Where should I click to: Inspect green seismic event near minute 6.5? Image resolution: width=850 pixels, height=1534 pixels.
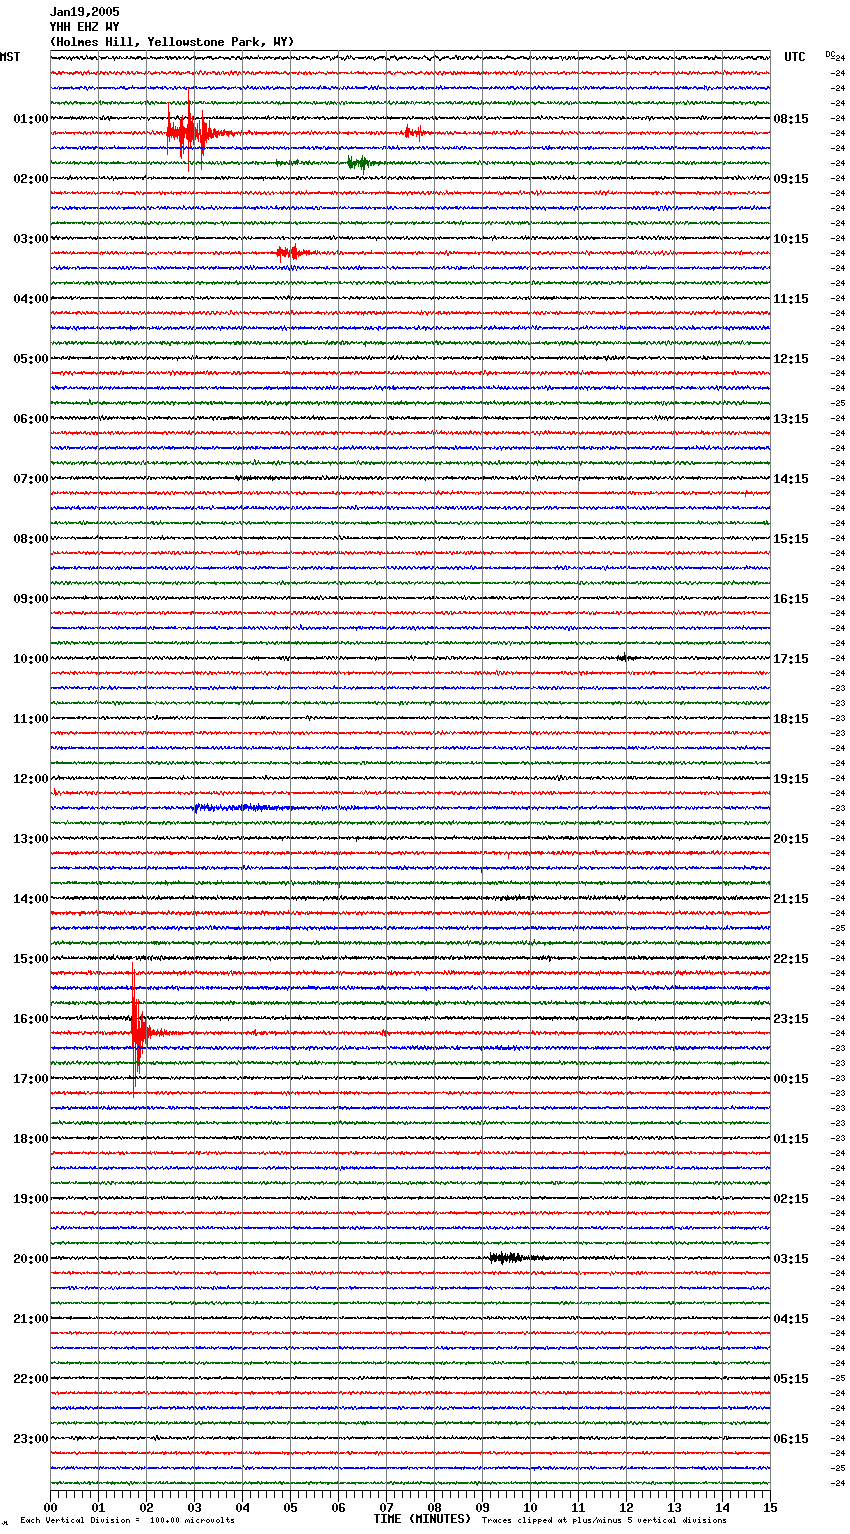(x=360, y=162)
